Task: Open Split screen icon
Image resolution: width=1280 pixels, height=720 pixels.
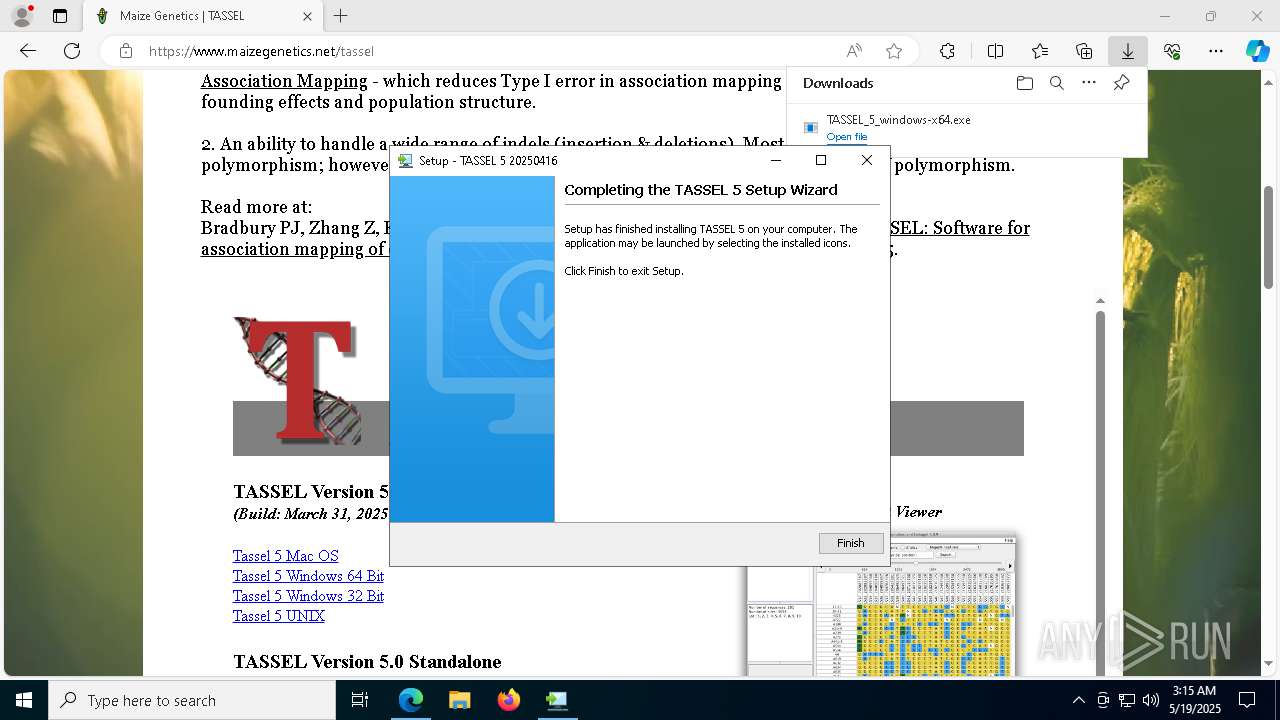Action: click(x=995, y=51)
